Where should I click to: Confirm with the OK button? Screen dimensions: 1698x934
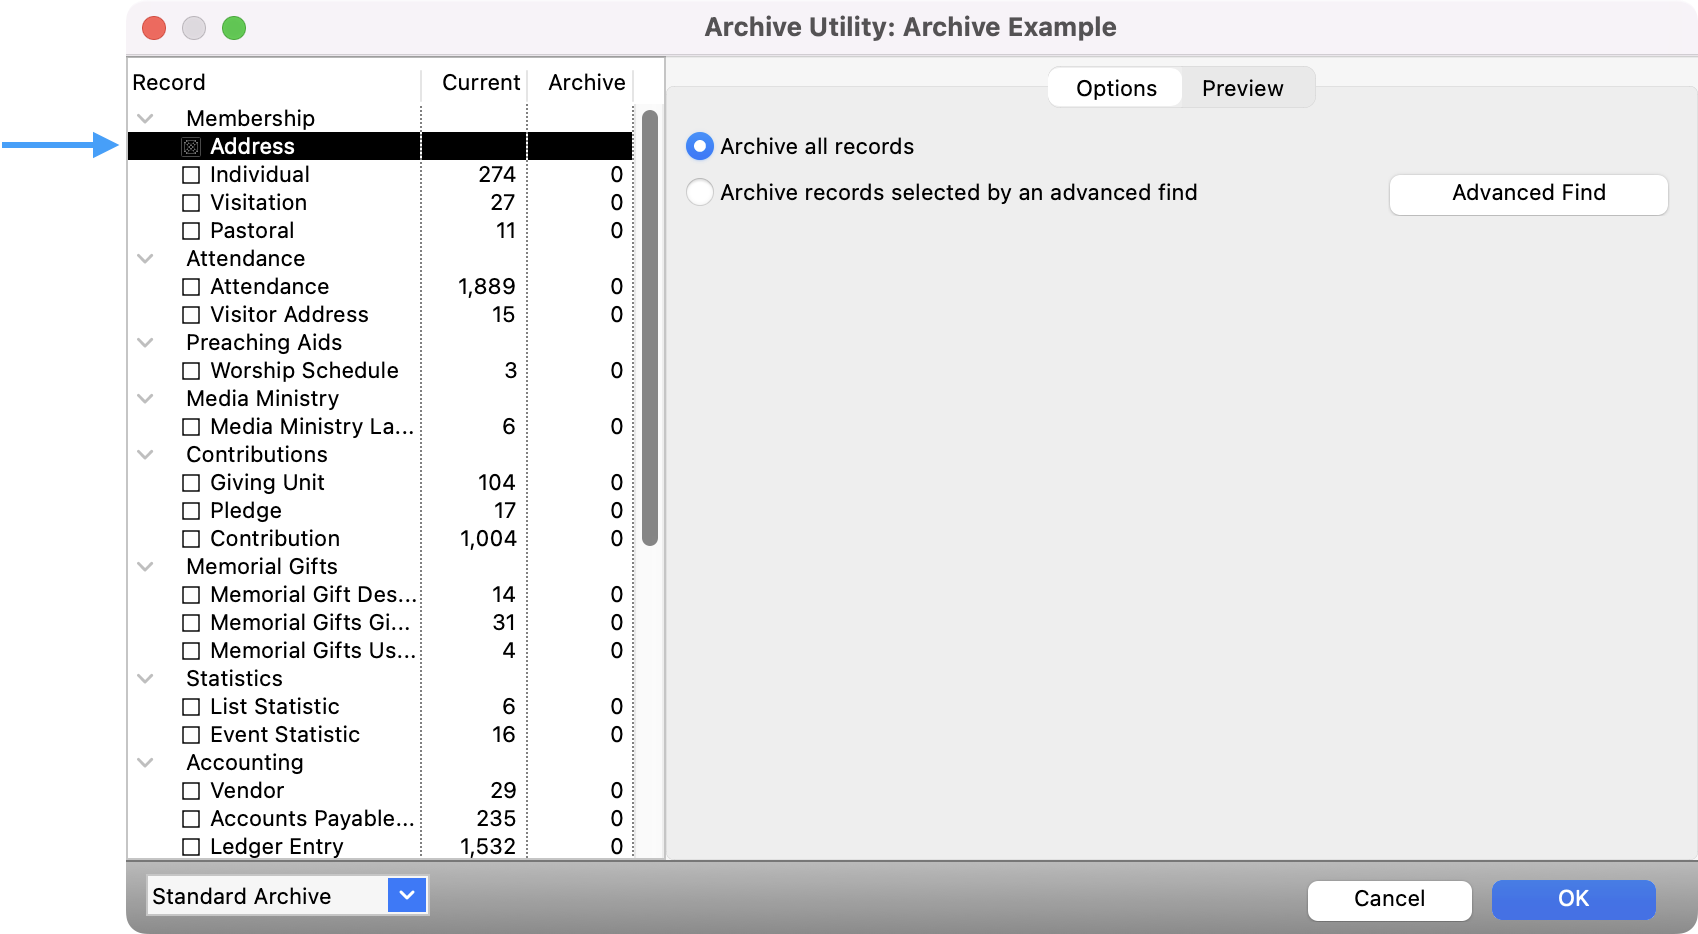(x=1573, y=899)
